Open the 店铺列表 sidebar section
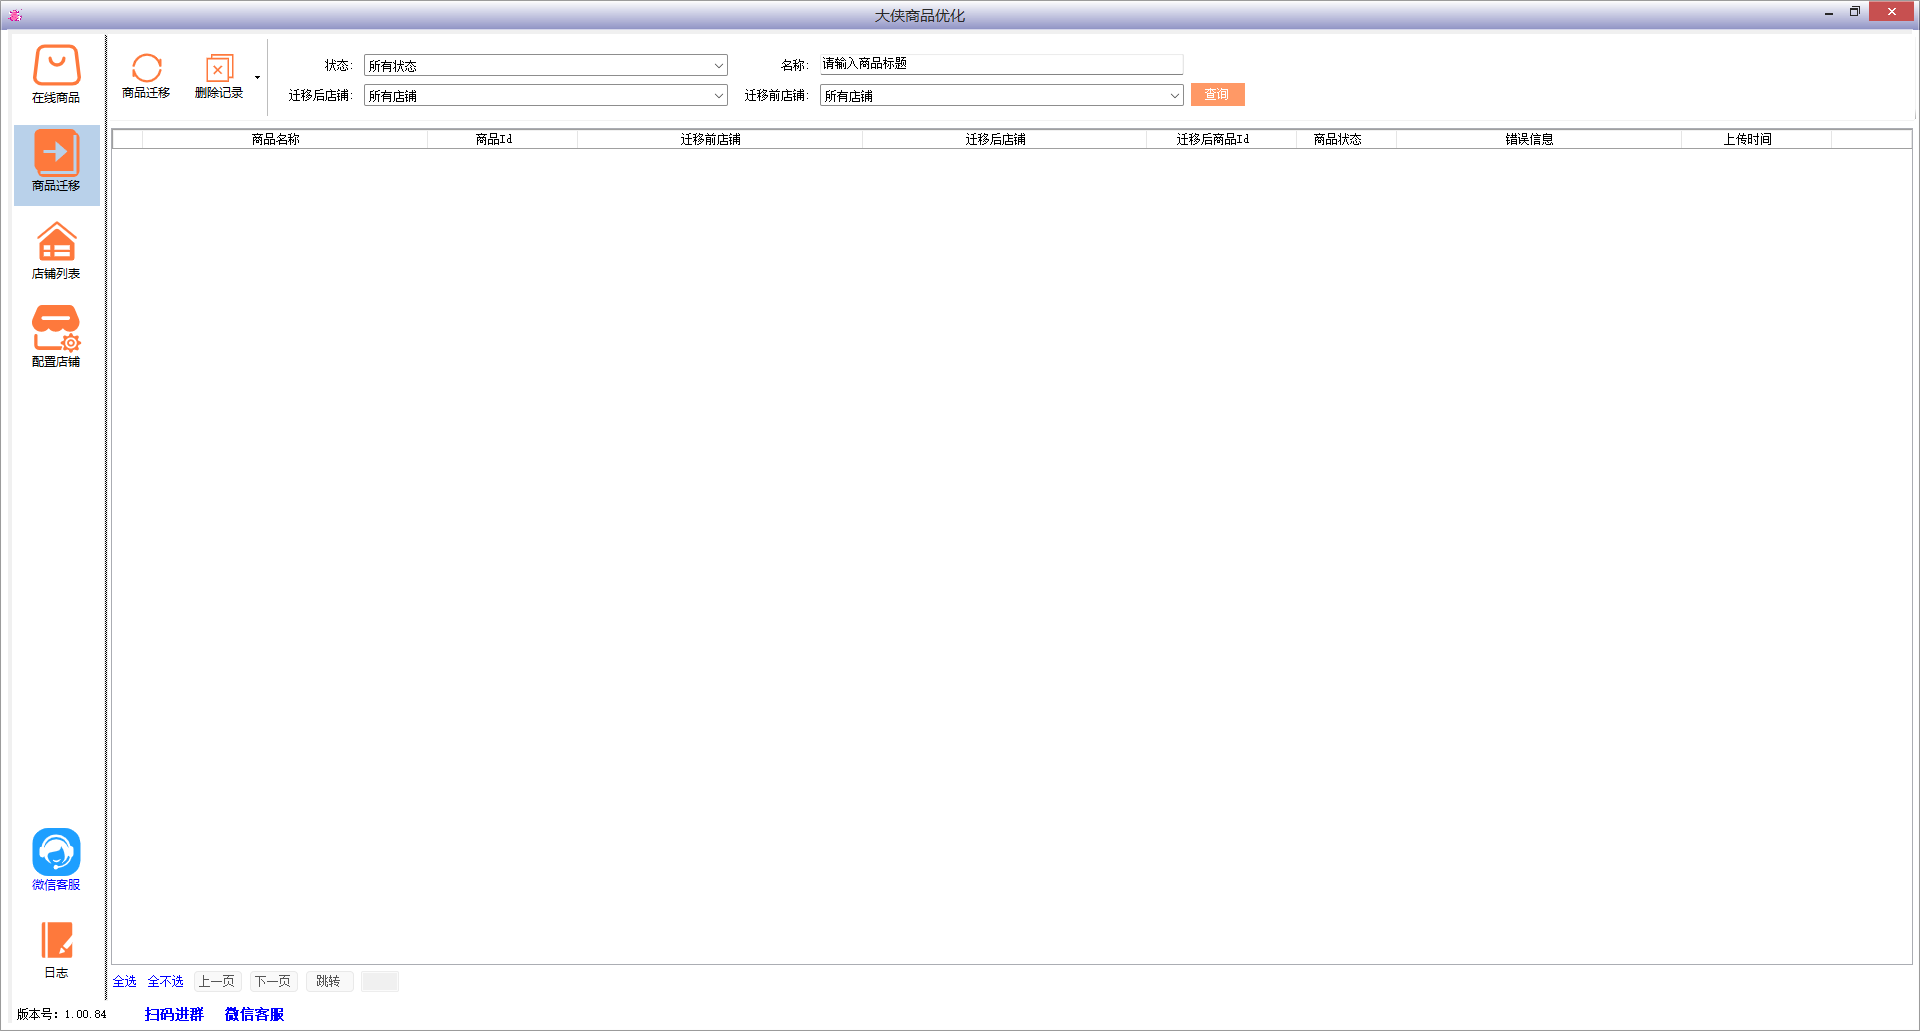Viewport: 1920px width, 1031px height. tap(56, 250)
